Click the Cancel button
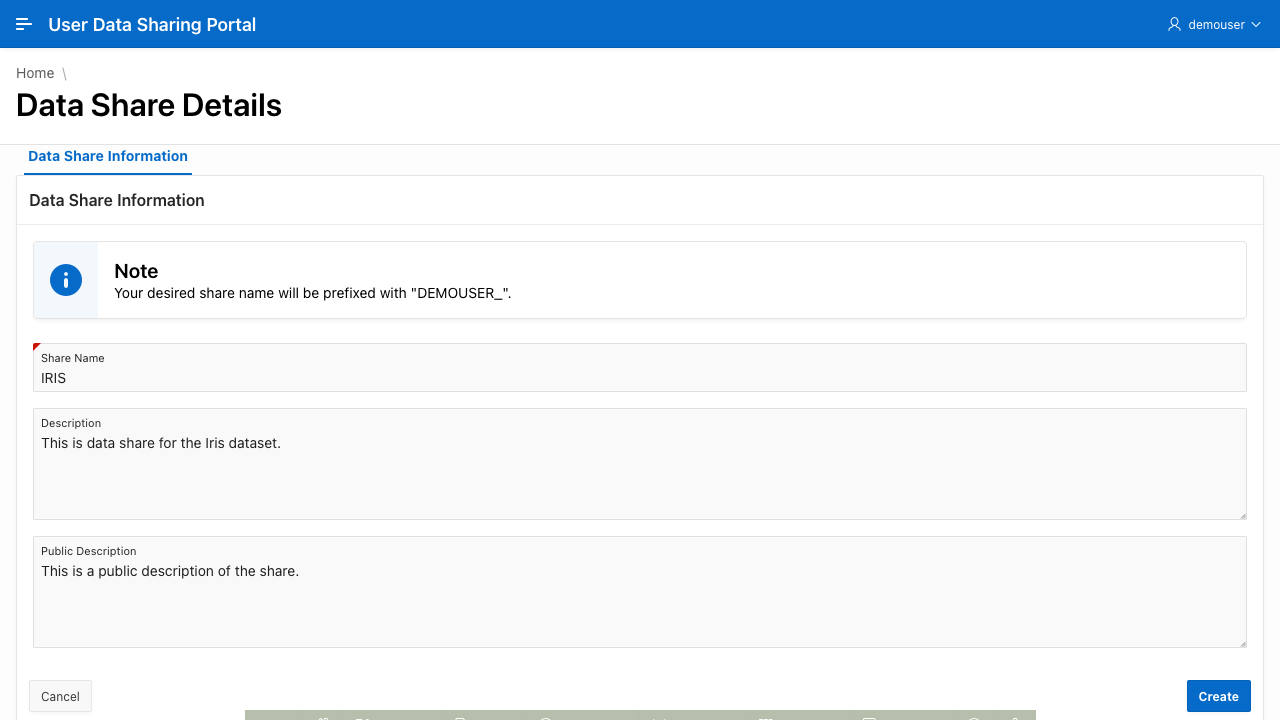The height and width of the screenshot is (720, 1280). click(60, 696)
